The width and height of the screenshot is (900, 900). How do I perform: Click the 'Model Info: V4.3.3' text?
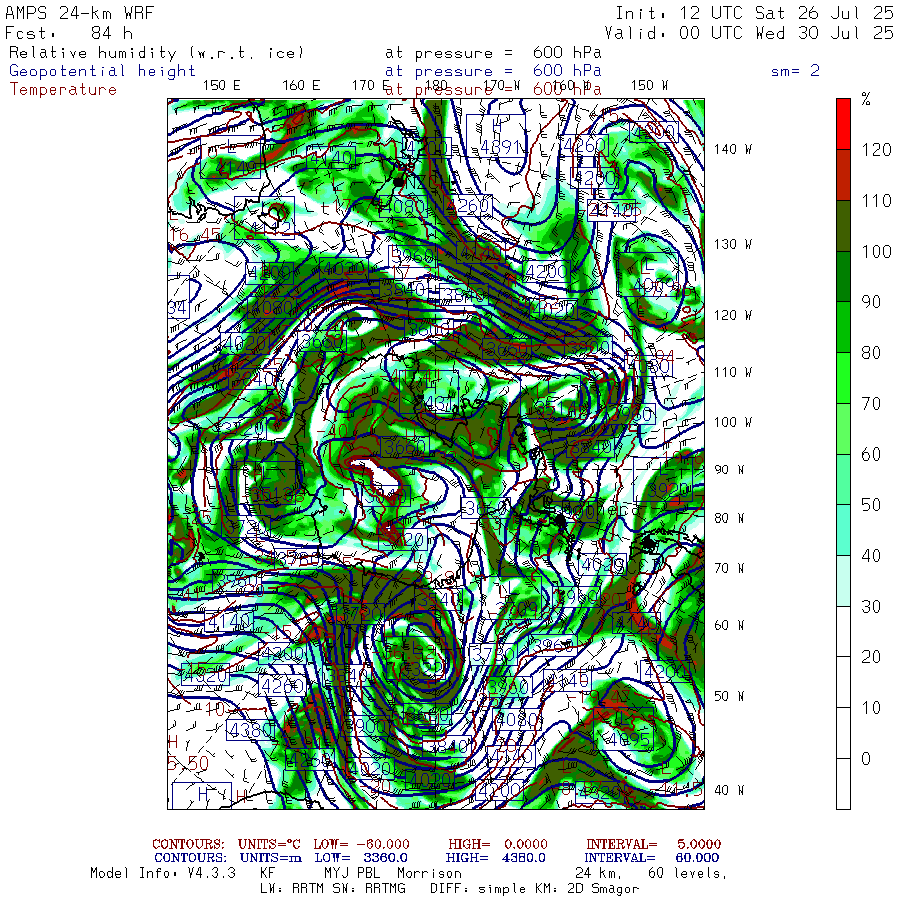tap(163, 873)
